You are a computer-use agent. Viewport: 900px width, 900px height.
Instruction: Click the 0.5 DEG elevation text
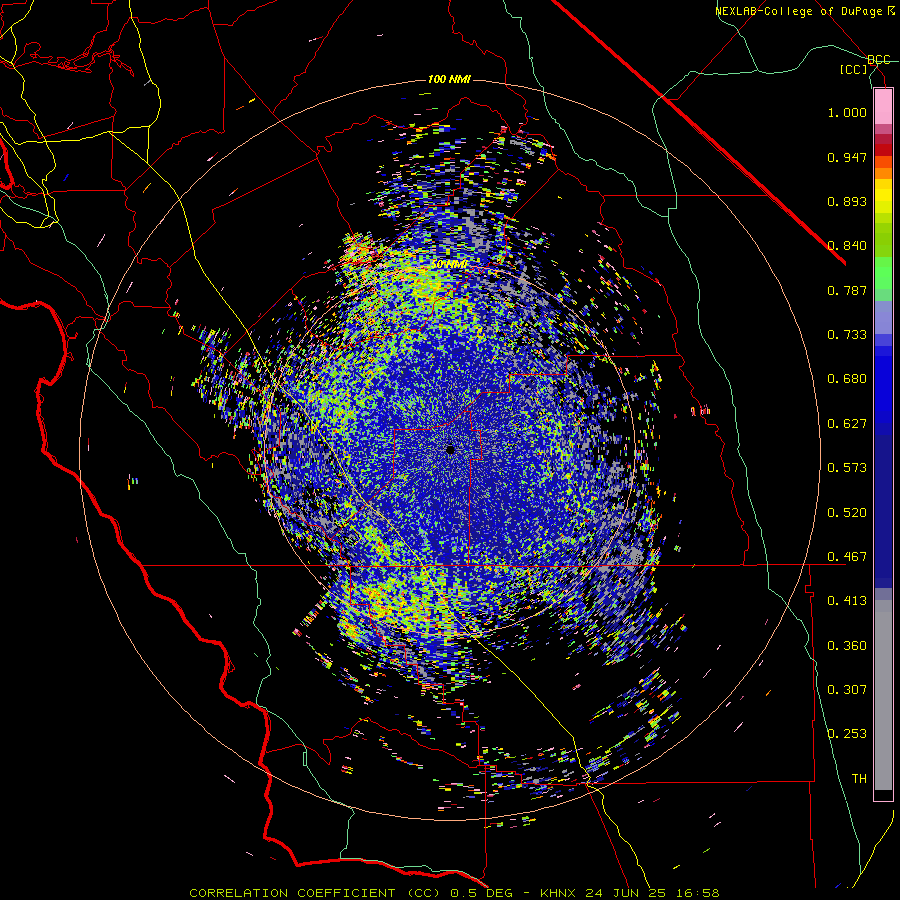click(483, 893)
